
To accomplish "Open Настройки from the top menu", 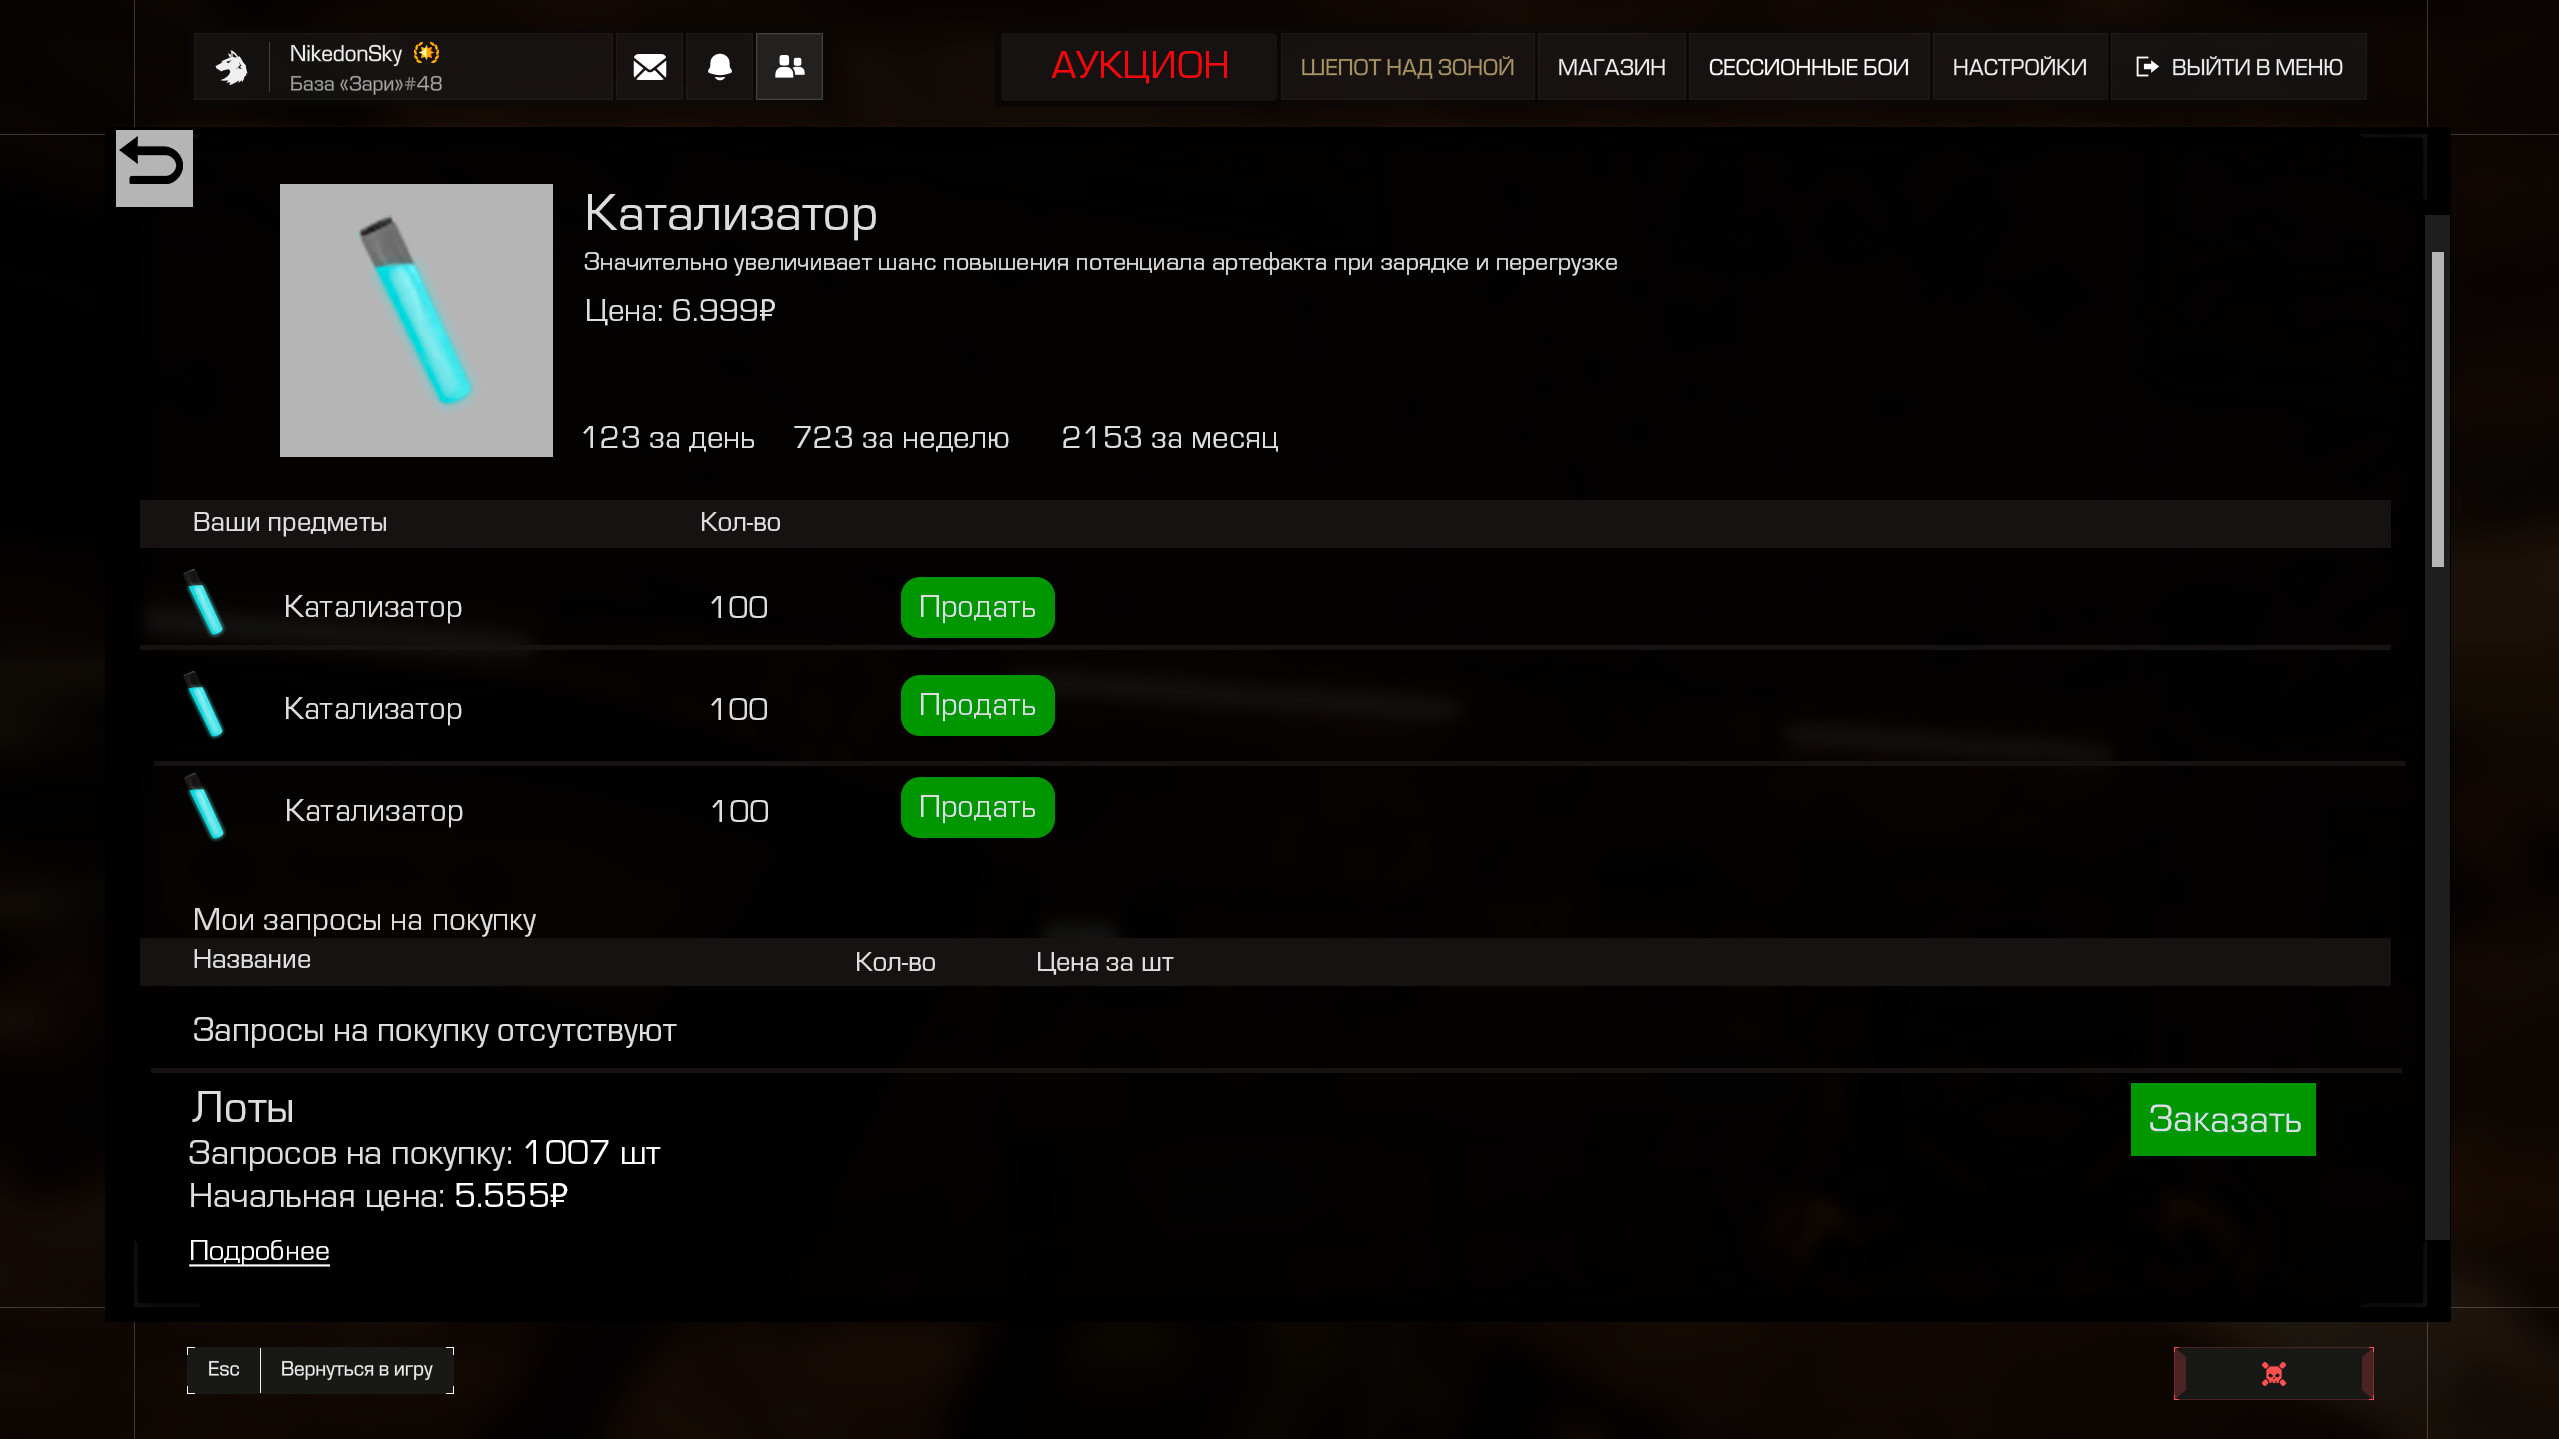I will [x=2019, y=67].
